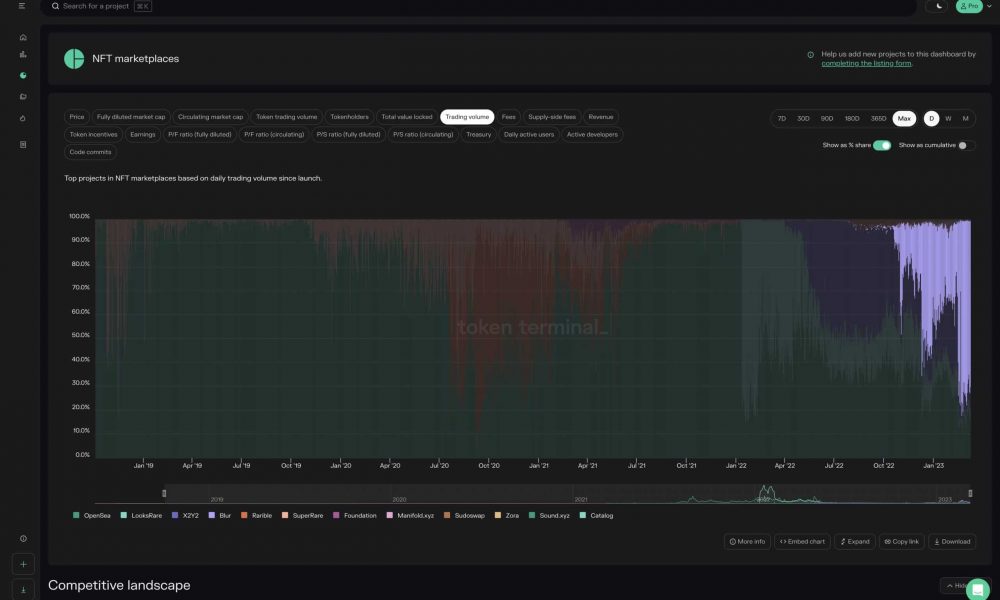
Task: Open the completing the listing form link
Action: [x=866, y=63]
